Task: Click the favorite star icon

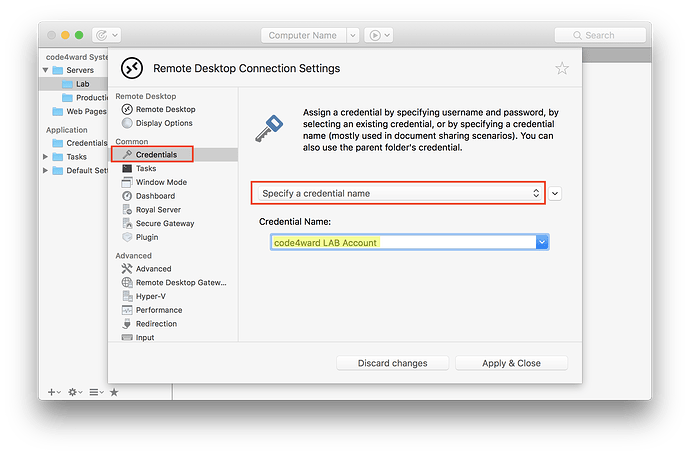Action: tap(562, 69)
